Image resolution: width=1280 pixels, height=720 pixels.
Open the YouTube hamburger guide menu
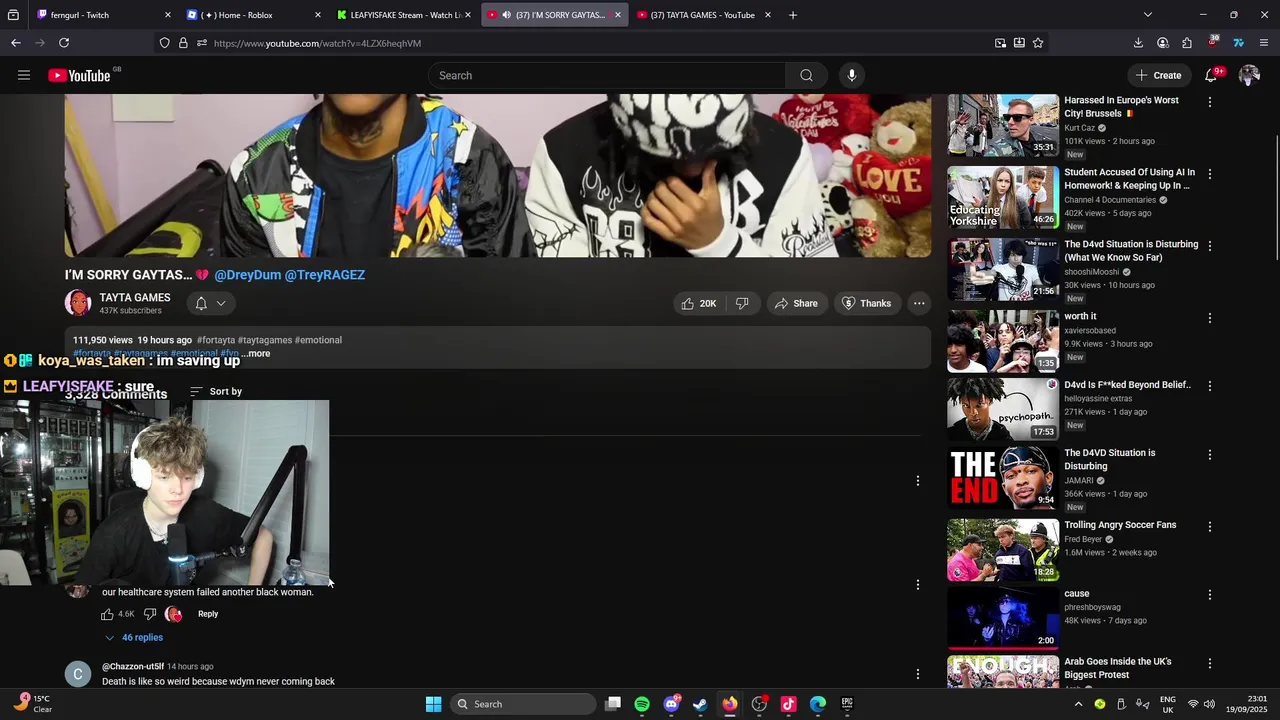tap(24, 75)
